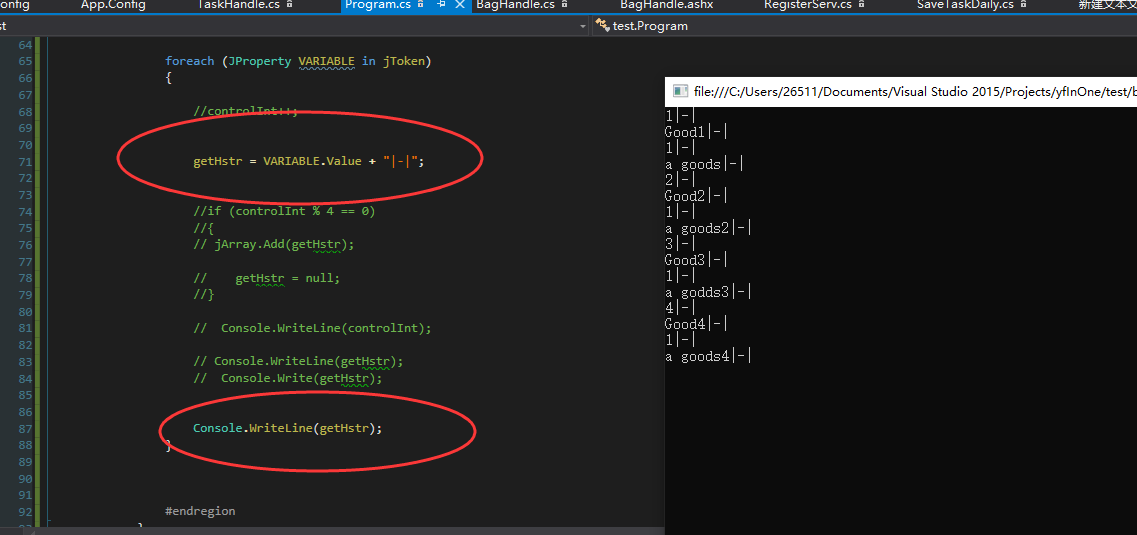This screenshot has height=535, width=1137.
Task: Click line number 64 in the margin
Action: tap(25, 45)
